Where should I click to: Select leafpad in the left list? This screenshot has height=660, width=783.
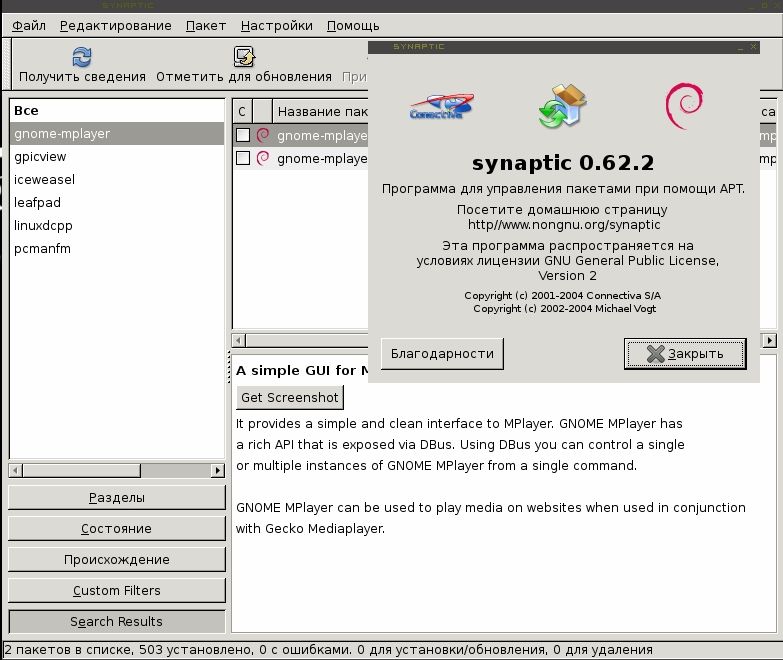[x=117, y=202]
